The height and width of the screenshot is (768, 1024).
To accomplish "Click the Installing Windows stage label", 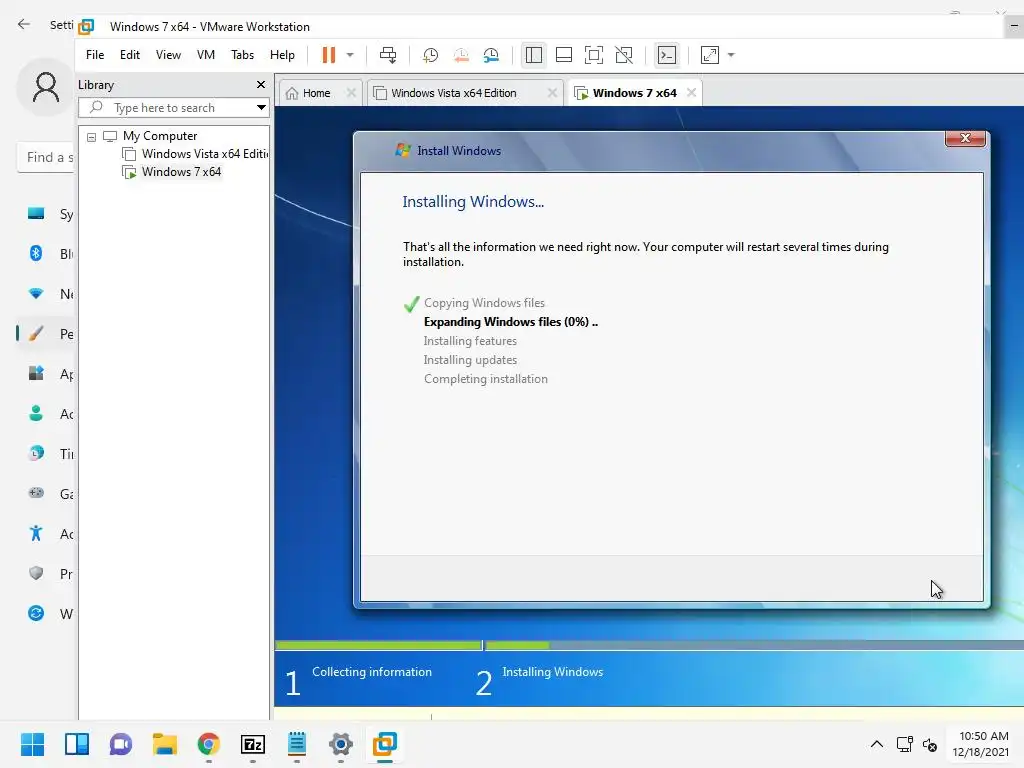I will (x=552, y=672).
